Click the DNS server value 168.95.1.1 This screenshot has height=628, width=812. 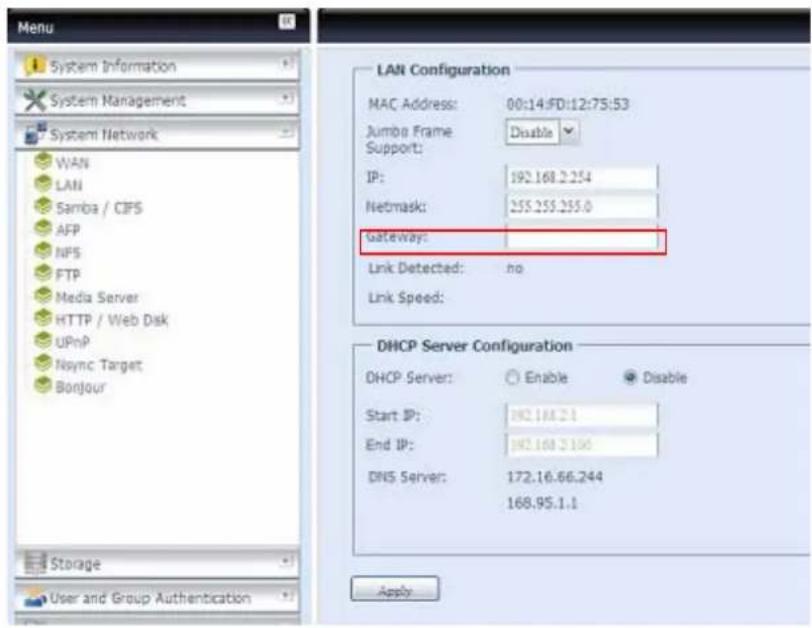(x=542, y=503)
